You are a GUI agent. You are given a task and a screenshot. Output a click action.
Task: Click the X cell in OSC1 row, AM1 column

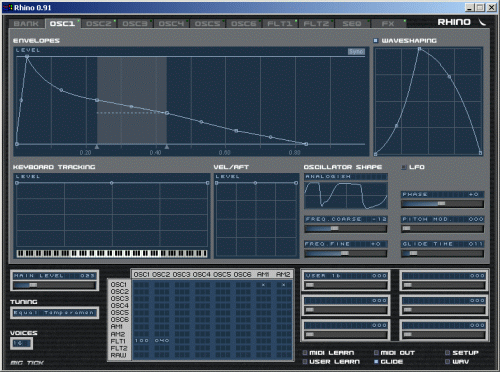click(x=263, y=285)
